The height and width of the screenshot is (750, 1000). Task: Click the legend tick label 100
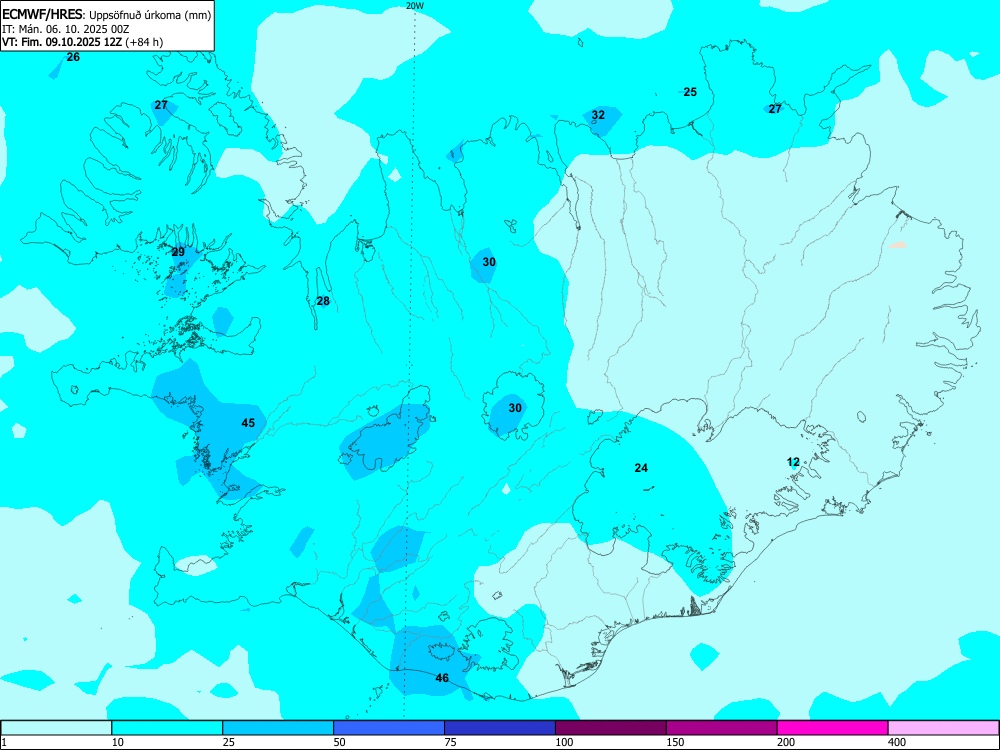point(564,742)
